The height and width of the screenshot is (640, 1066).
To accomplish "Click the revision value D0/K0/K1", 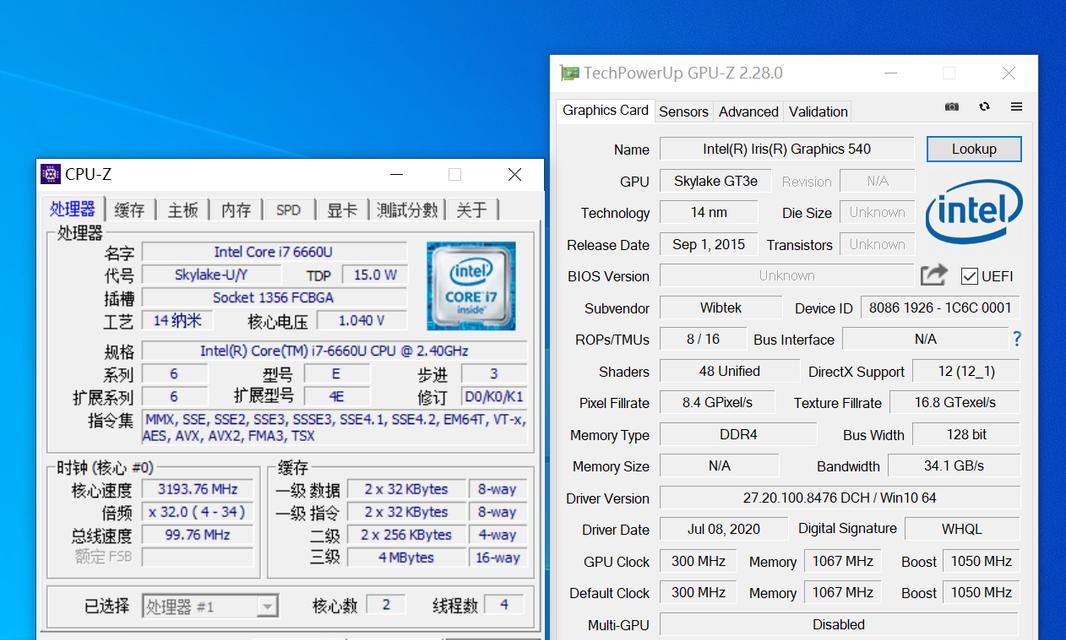I will [494, 397].
